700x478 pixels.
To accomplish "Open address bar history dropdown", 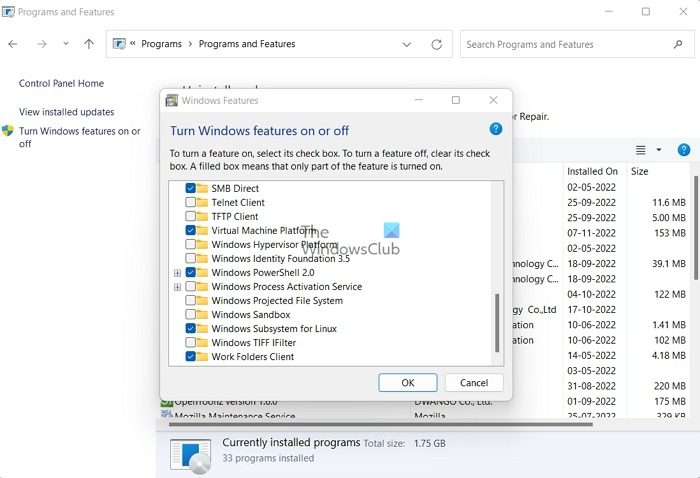I will coord(406,44).
